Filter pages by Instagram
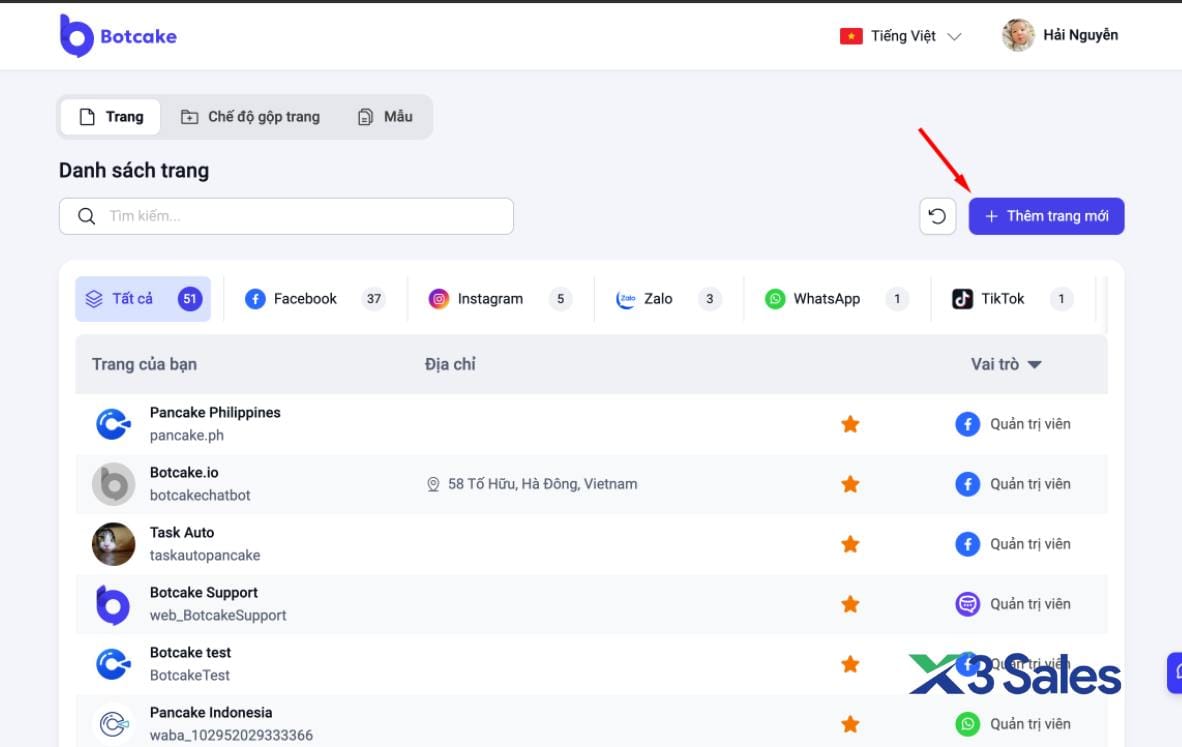The height and width of the screenshot is (747, 1182). [x=501, y=298]
